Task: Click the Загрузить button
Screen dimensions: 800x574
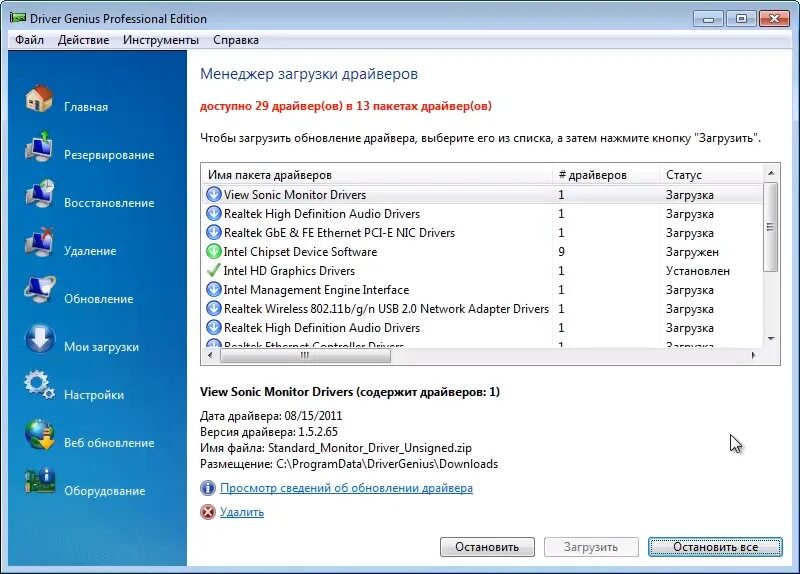Action: coord(591,547)
